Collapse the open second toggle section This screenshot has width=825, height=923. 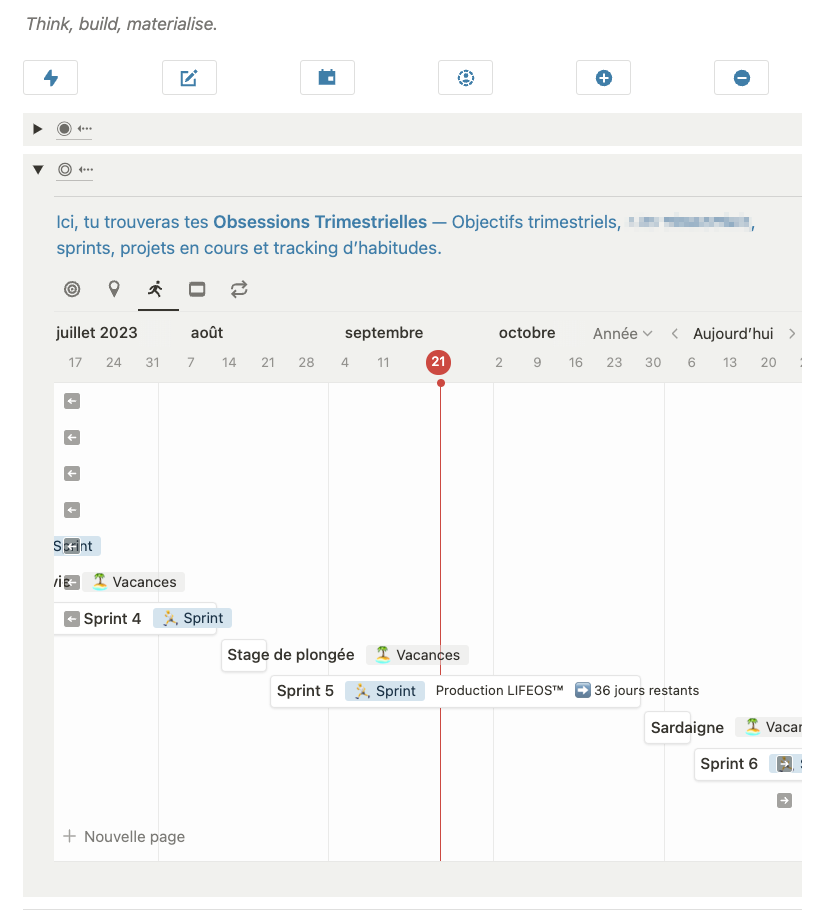38,170
